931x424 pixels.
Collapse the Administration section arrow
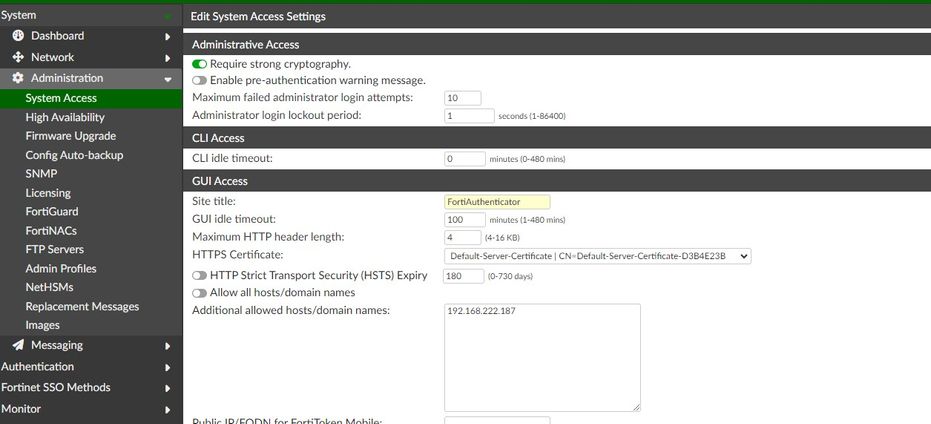168,79
